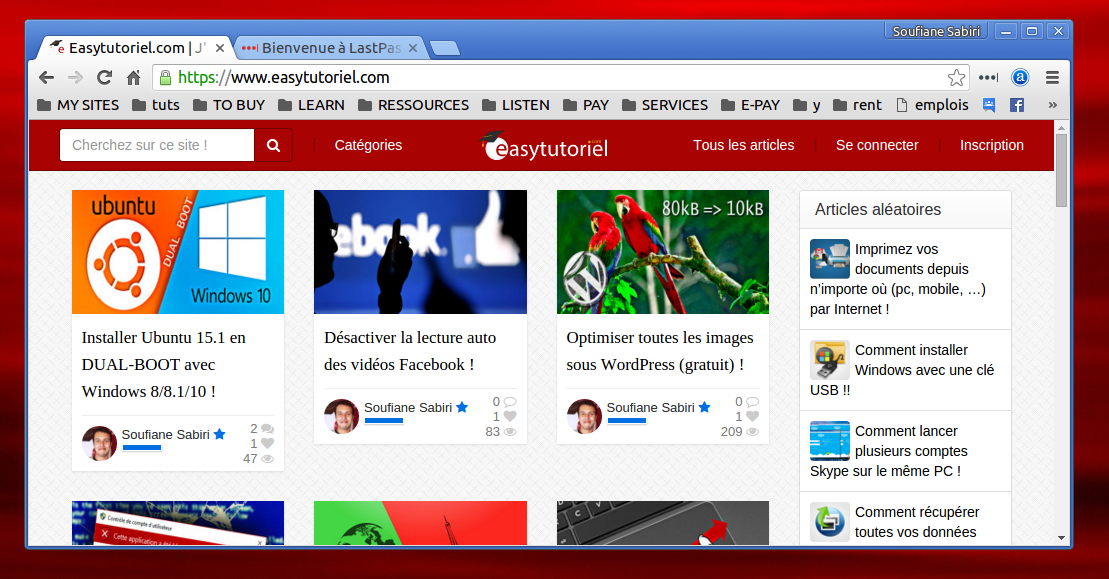Open Facebook video article thumbnail

tap(420, 252)
